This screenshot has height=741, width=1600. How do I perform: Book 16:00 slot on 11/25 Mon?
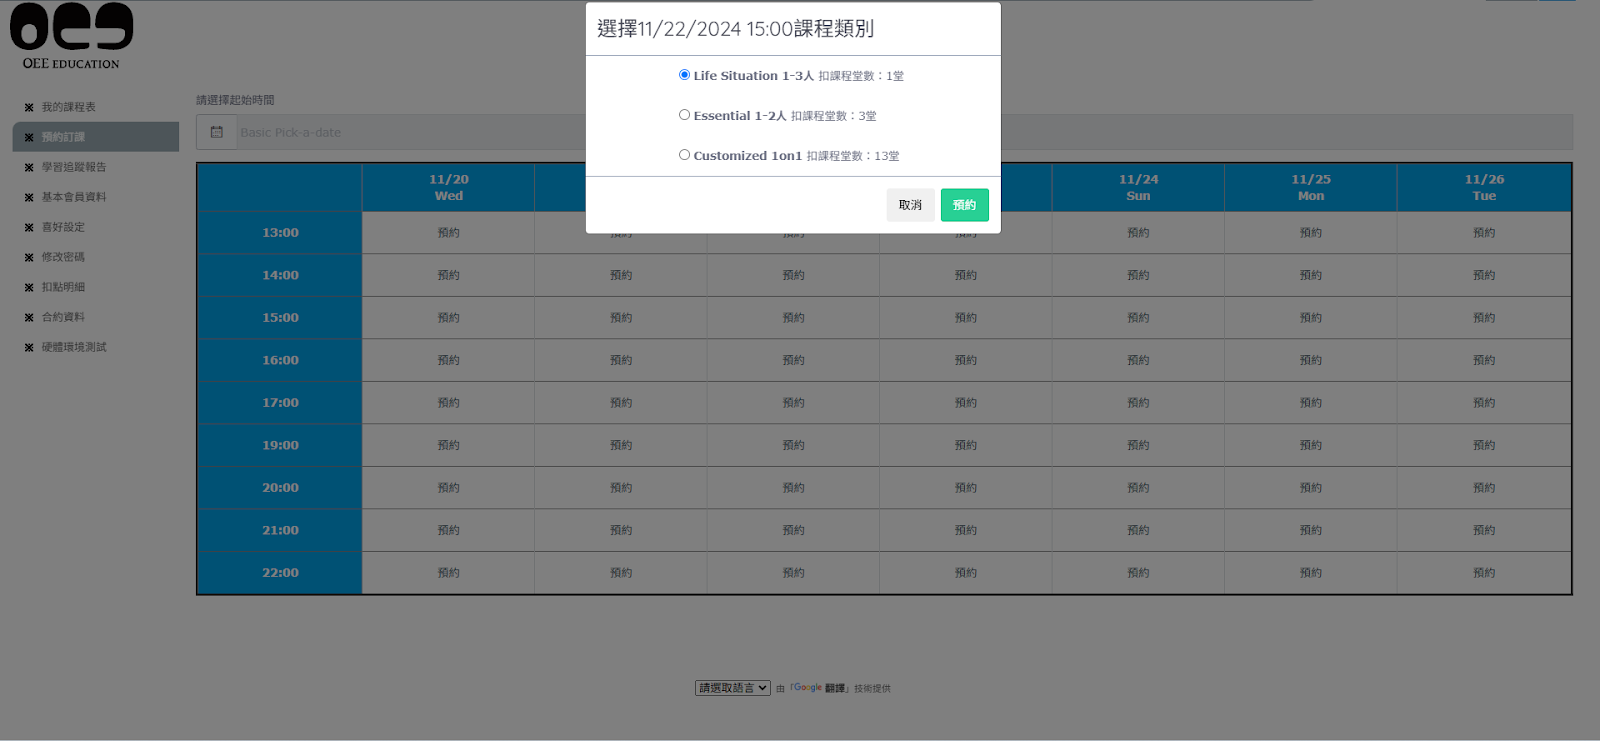pos(1311,360)
